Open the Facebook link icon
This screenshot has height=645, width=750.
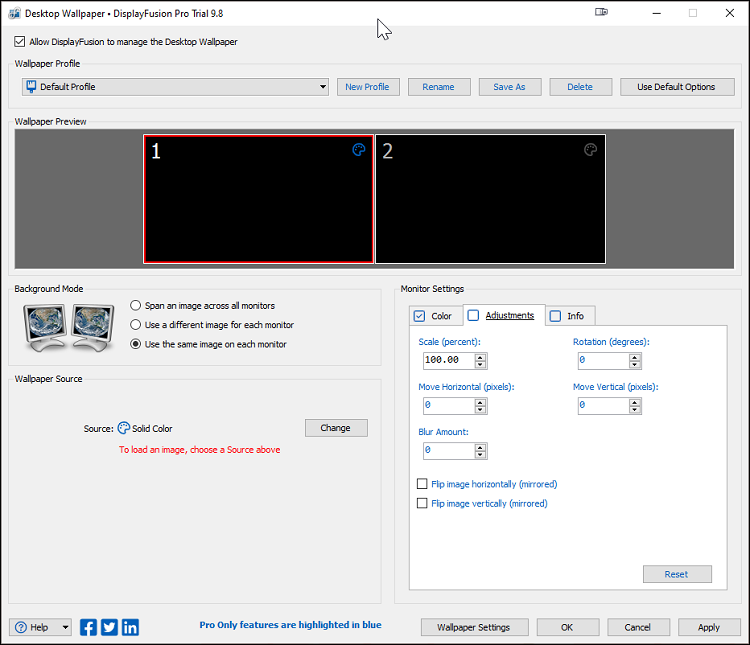pyautogui.click(x=88, y=627)
